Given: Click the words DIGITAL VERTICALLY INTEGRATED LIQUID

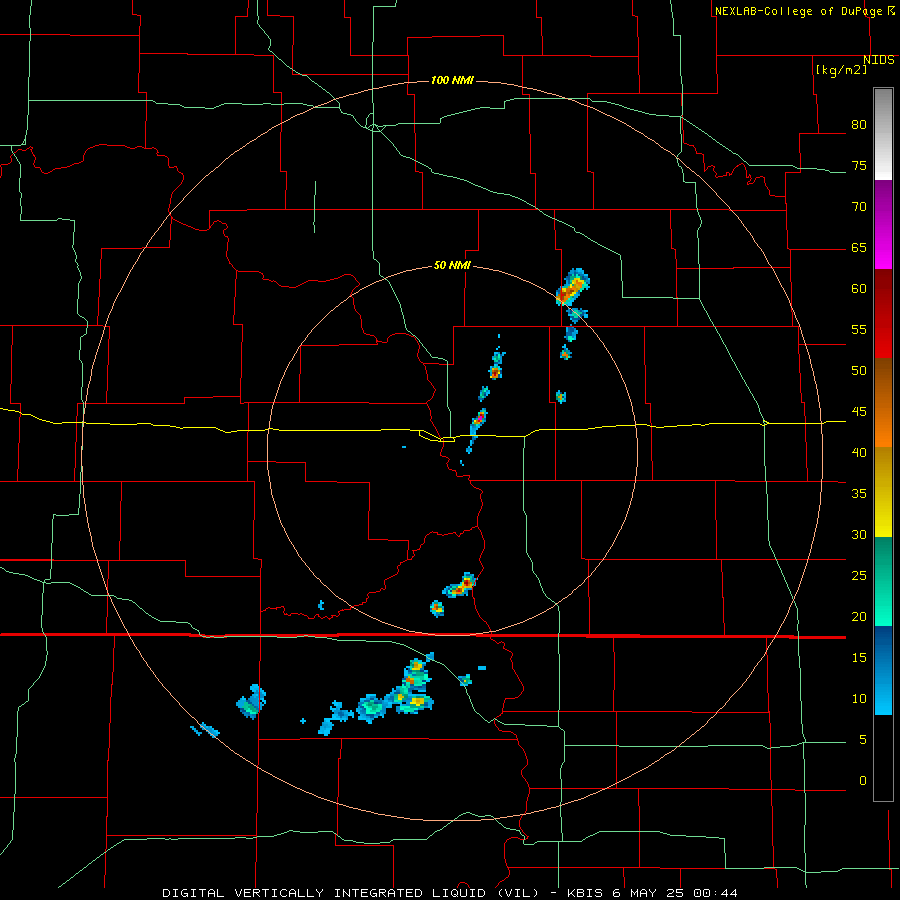Looking at the screenshot, I should [x=326, y=893].
